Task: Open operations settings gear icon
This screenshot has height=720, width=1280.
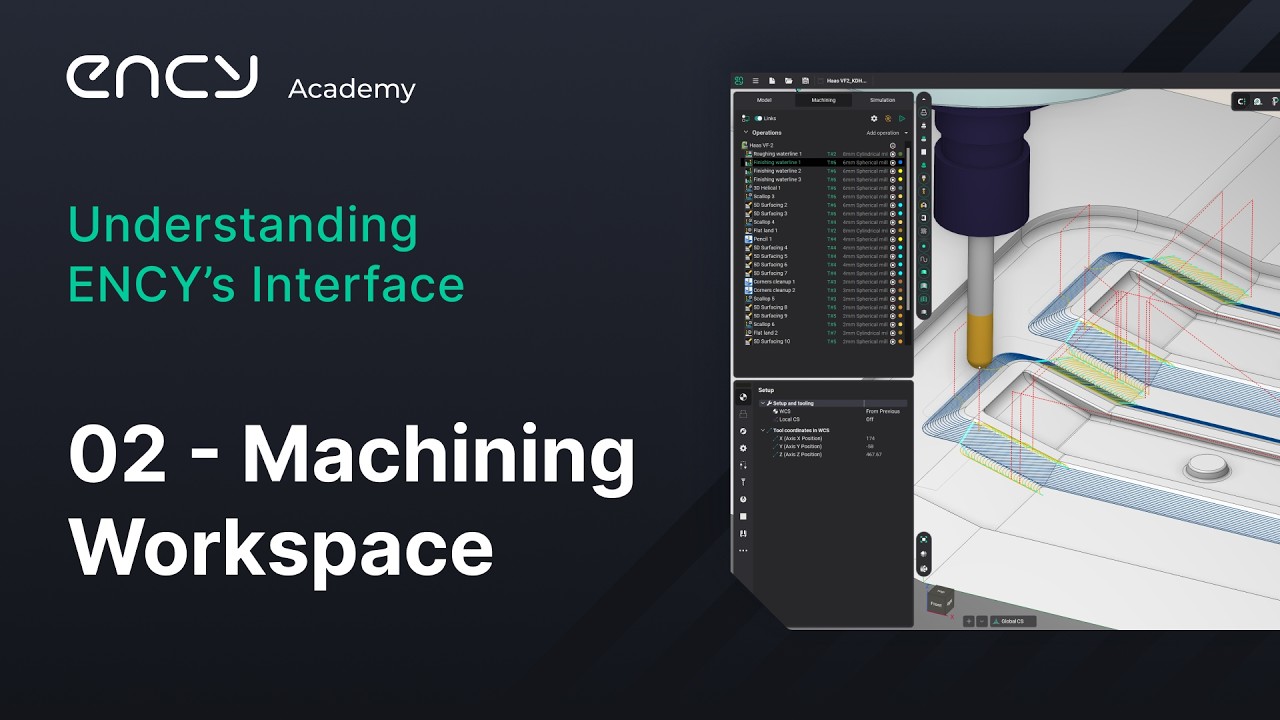Action: 874,118
